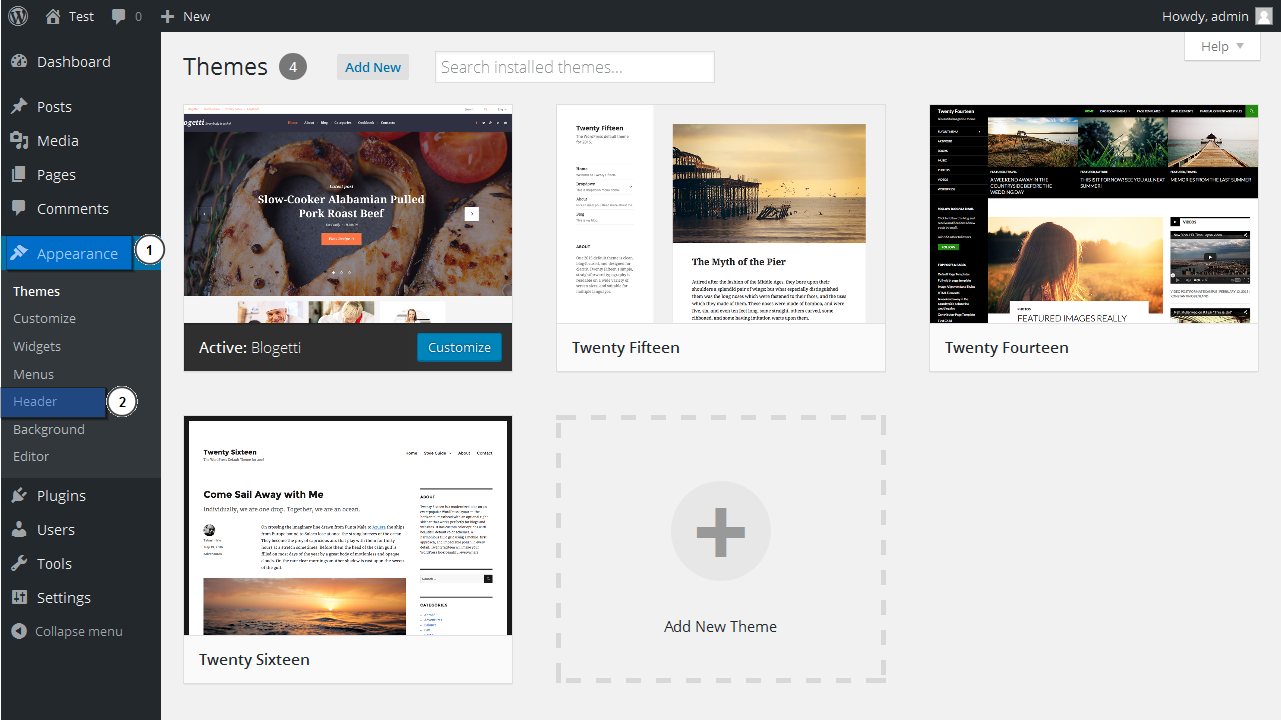Open the Pages menu label

pos(56,174)
